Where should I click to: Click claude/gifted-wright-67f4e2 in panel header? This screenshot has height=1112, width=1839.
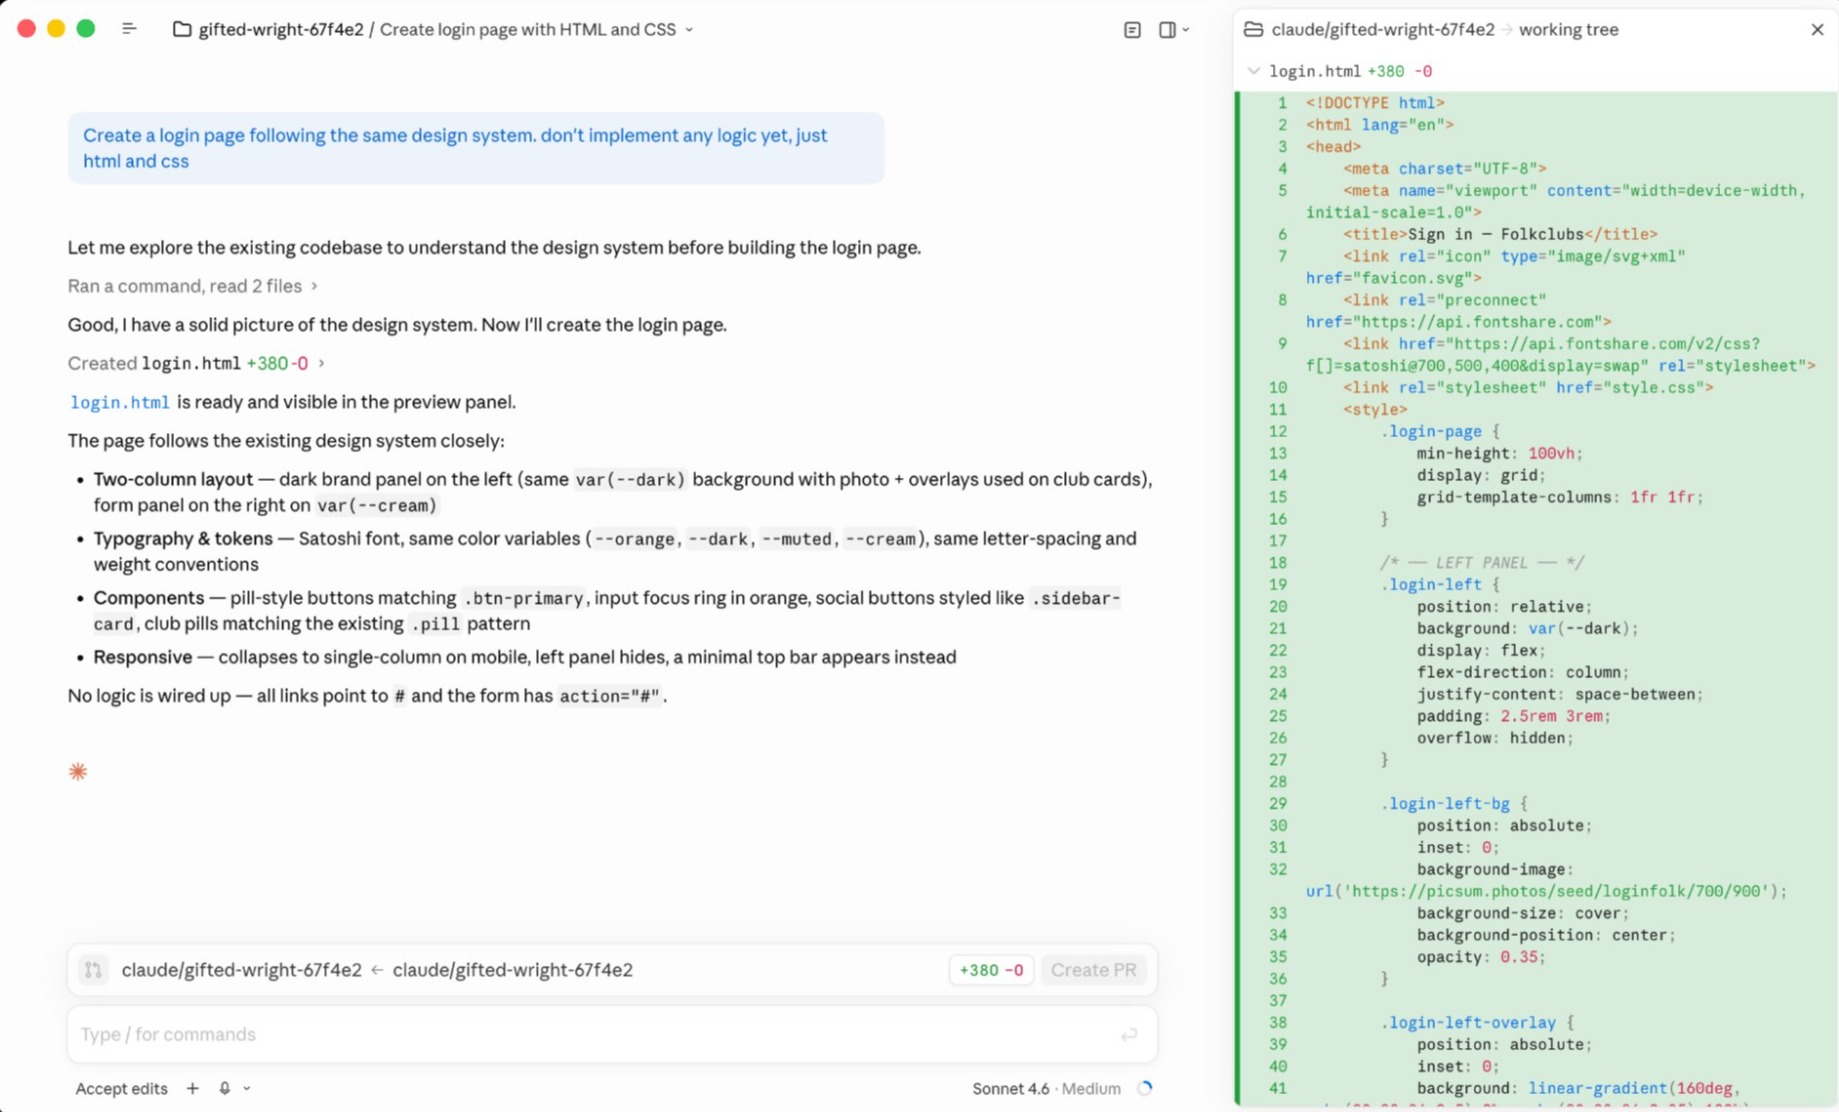coord(1383,29)
